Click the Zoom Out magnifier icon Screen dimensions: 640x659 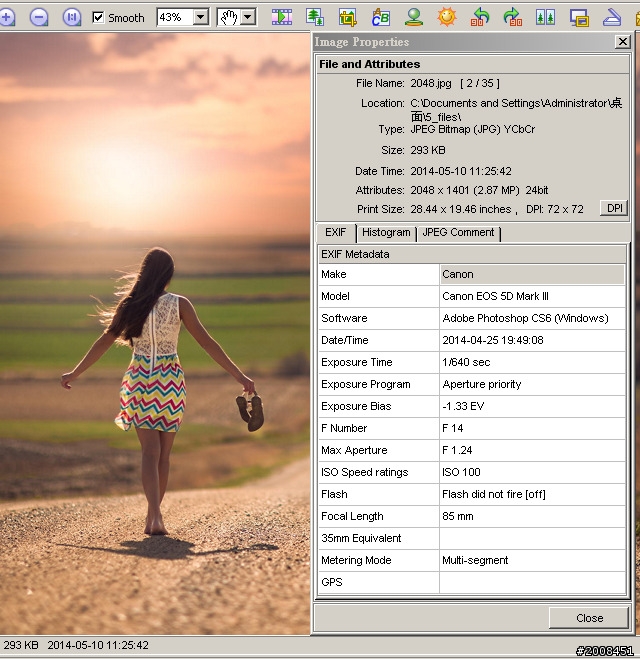[39, 17]
